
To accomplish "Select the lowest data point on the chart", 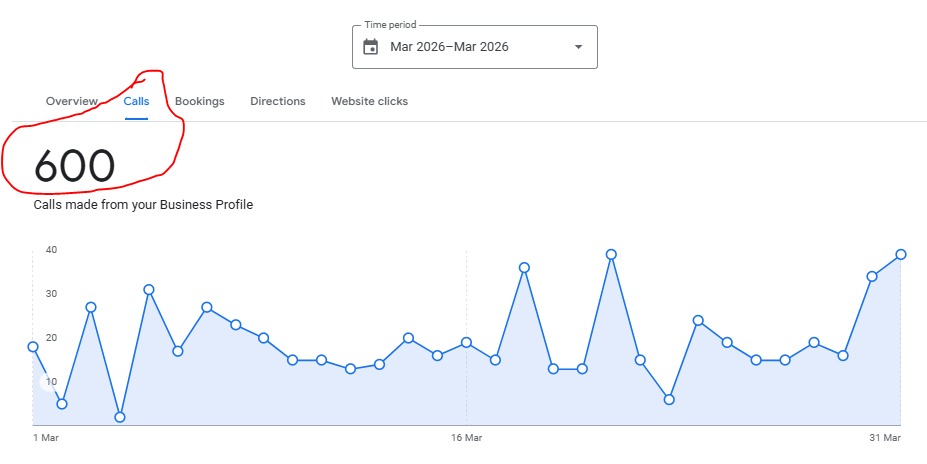I will [120, 417].
